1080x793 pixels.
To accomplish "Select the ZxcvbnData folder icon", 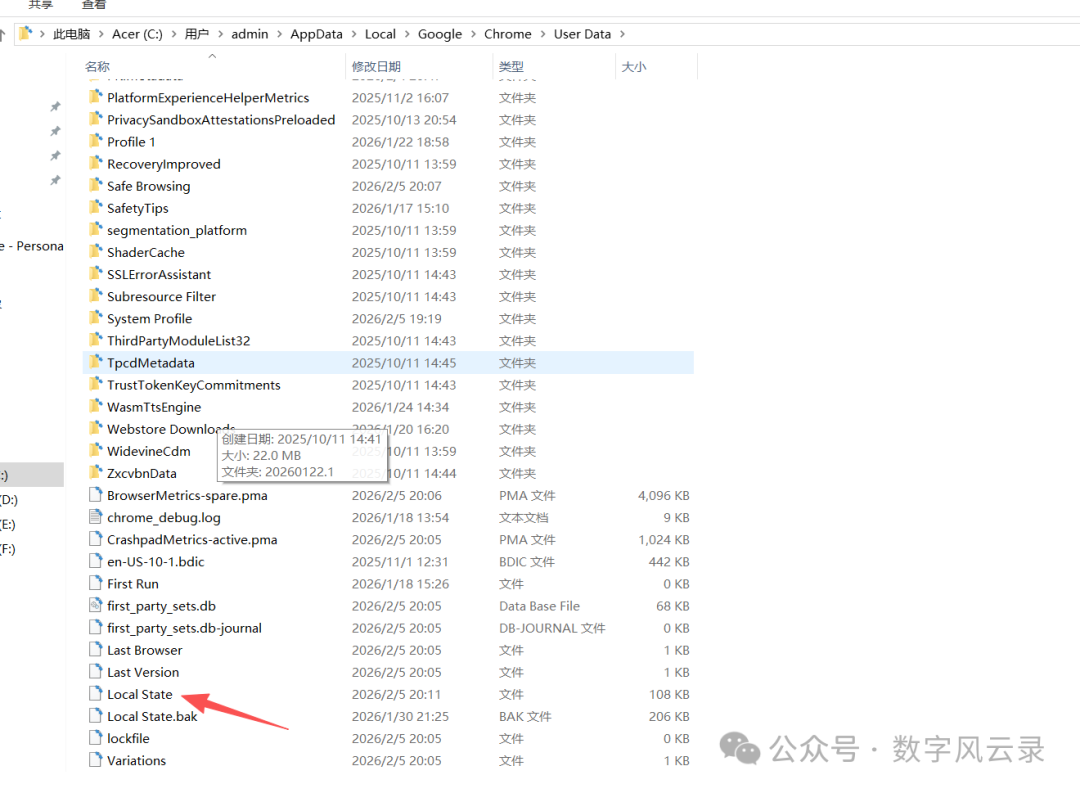I will [95, 472].
